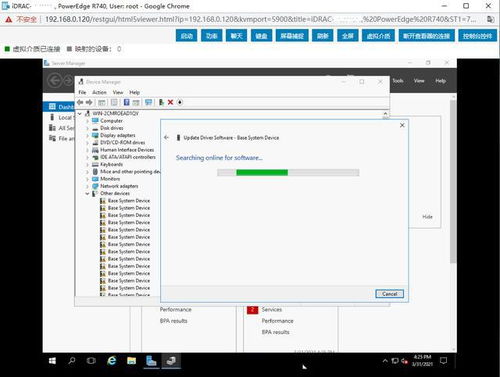Viewport: 500px width, 377px height.
Task: Select the Dashboard item in Server Manager
Action: coord(59,107)
